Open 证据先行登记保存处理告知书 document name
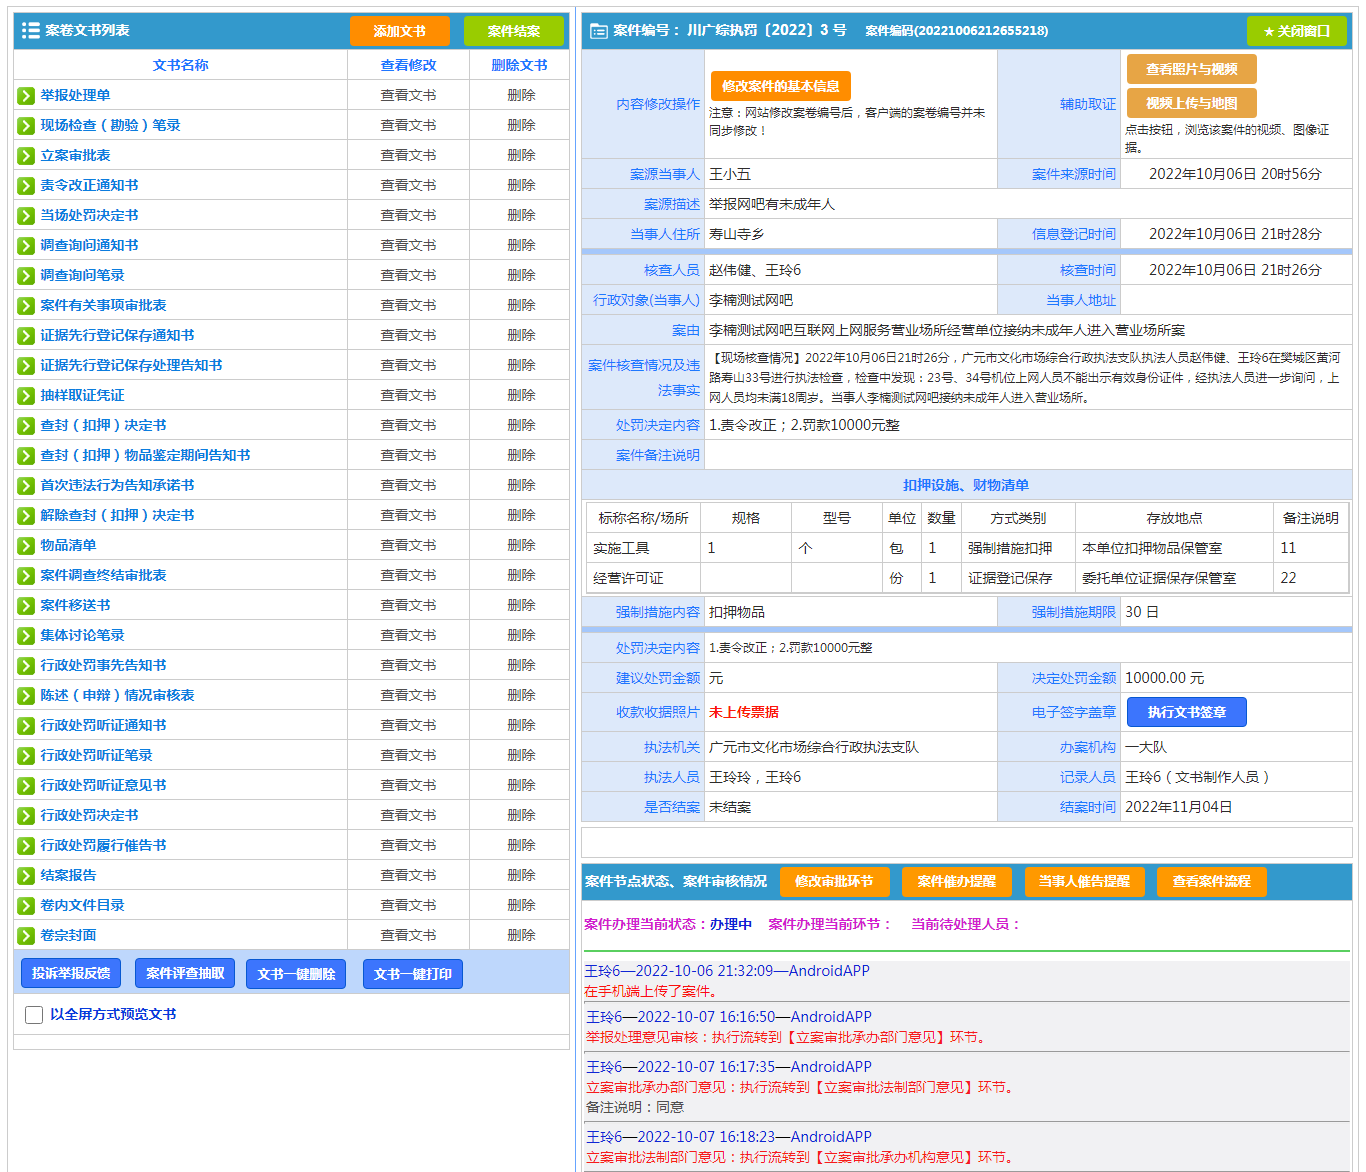Screen dimensions: 1366x1172 131,366
